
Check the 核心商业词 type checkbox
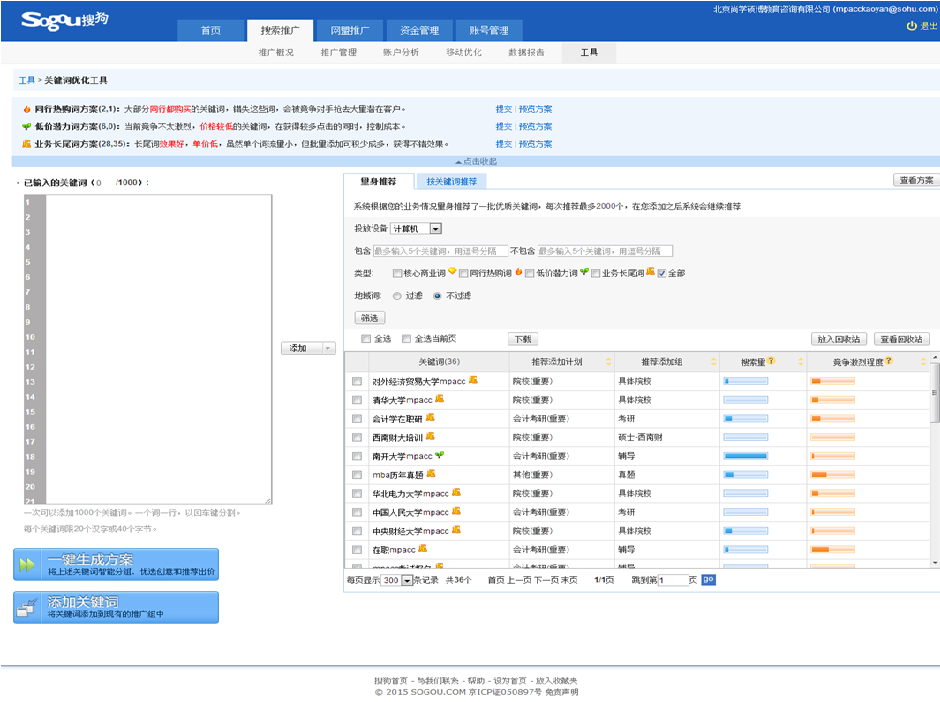(x=398, y=273)
